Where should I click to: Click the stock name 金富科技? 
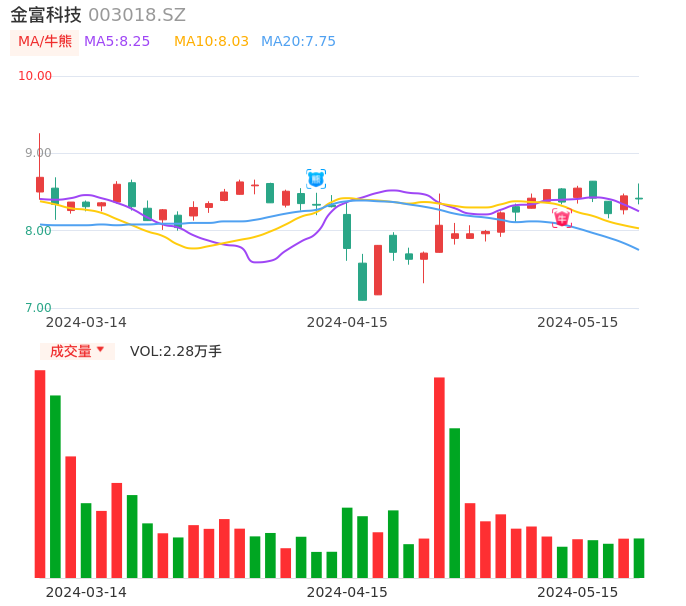pyautogui.click(x=46, y=15)
